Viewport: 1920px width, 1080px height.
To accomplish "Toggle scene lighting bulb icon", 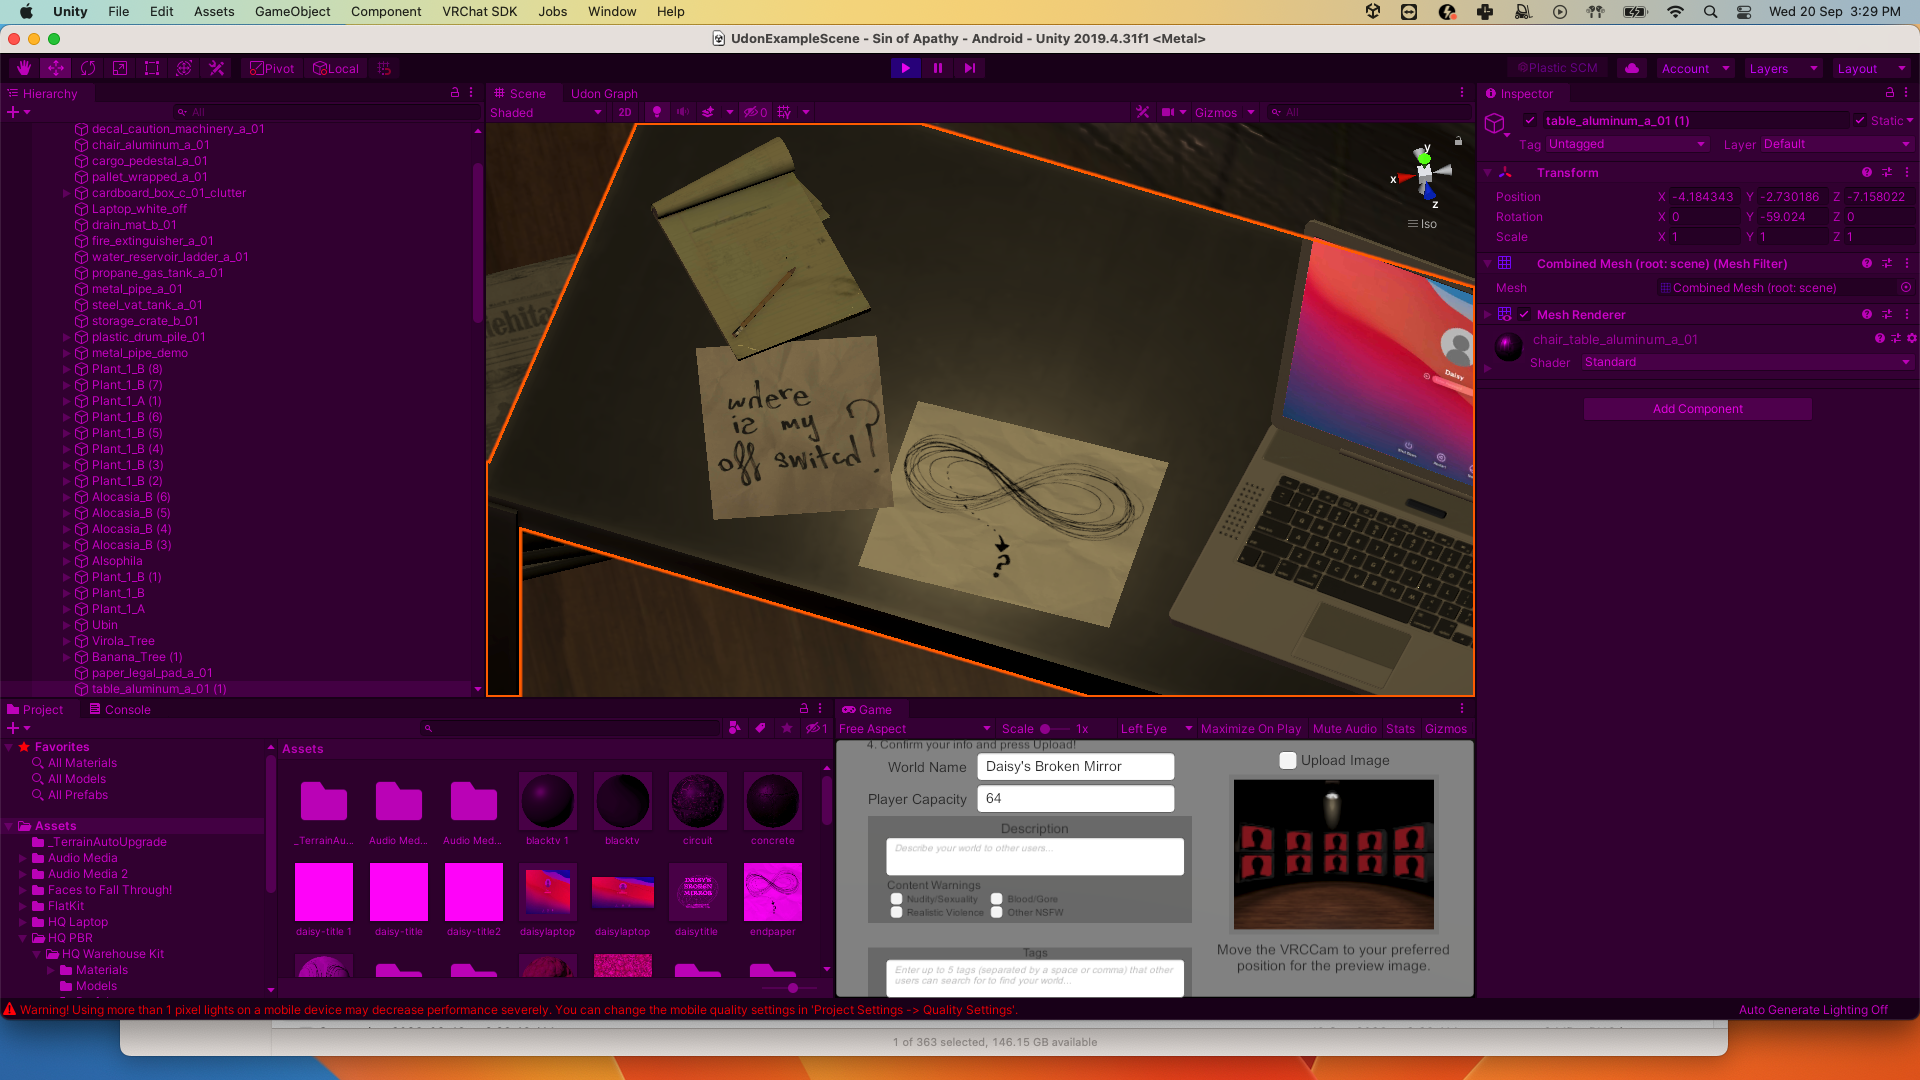I will click(657, 112).
